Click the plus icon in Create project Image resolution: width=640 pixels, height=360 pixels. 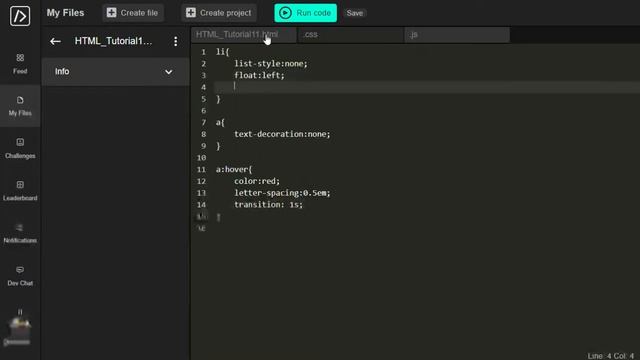(x=191, y=13)
